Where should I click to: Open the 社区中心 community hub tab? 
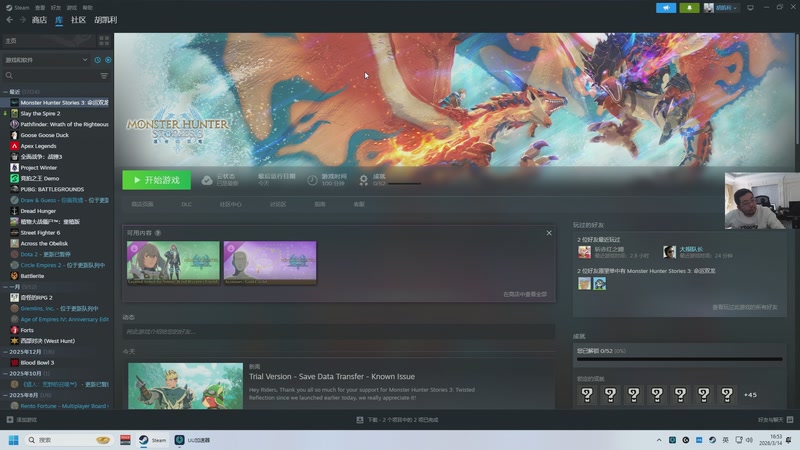pyautogui.click(x=231, y=204)
